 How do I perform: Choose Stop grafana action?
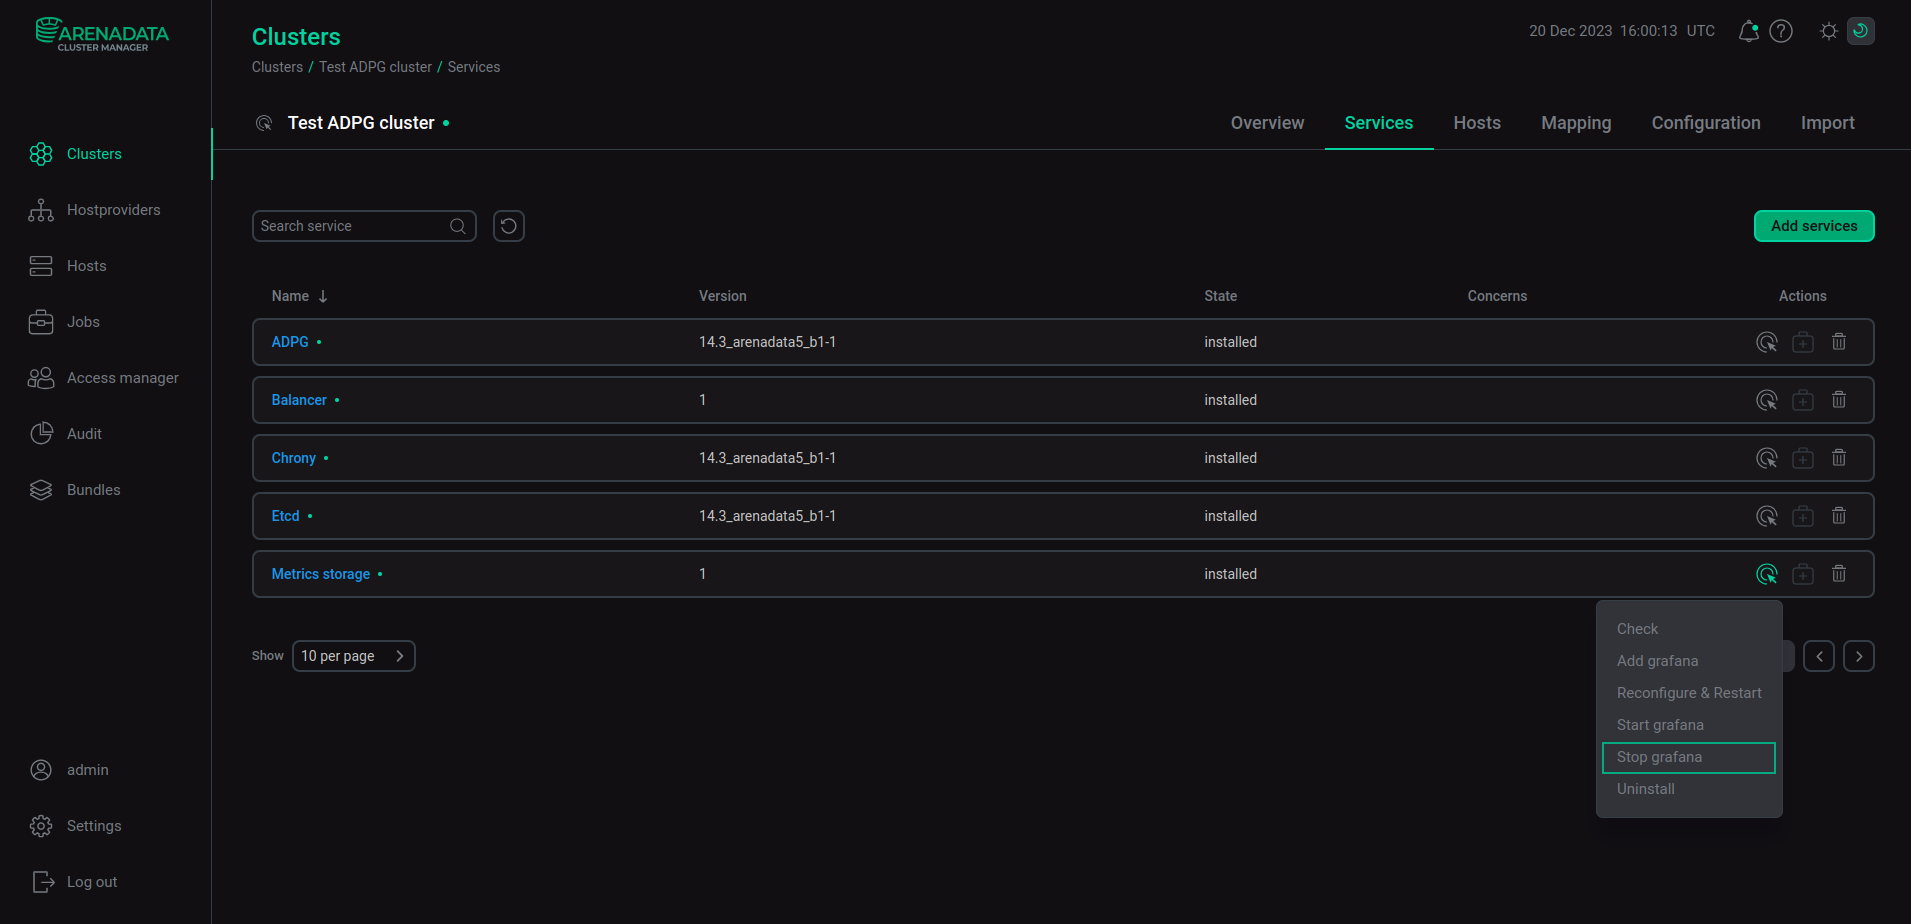[x=1689, y=757]
